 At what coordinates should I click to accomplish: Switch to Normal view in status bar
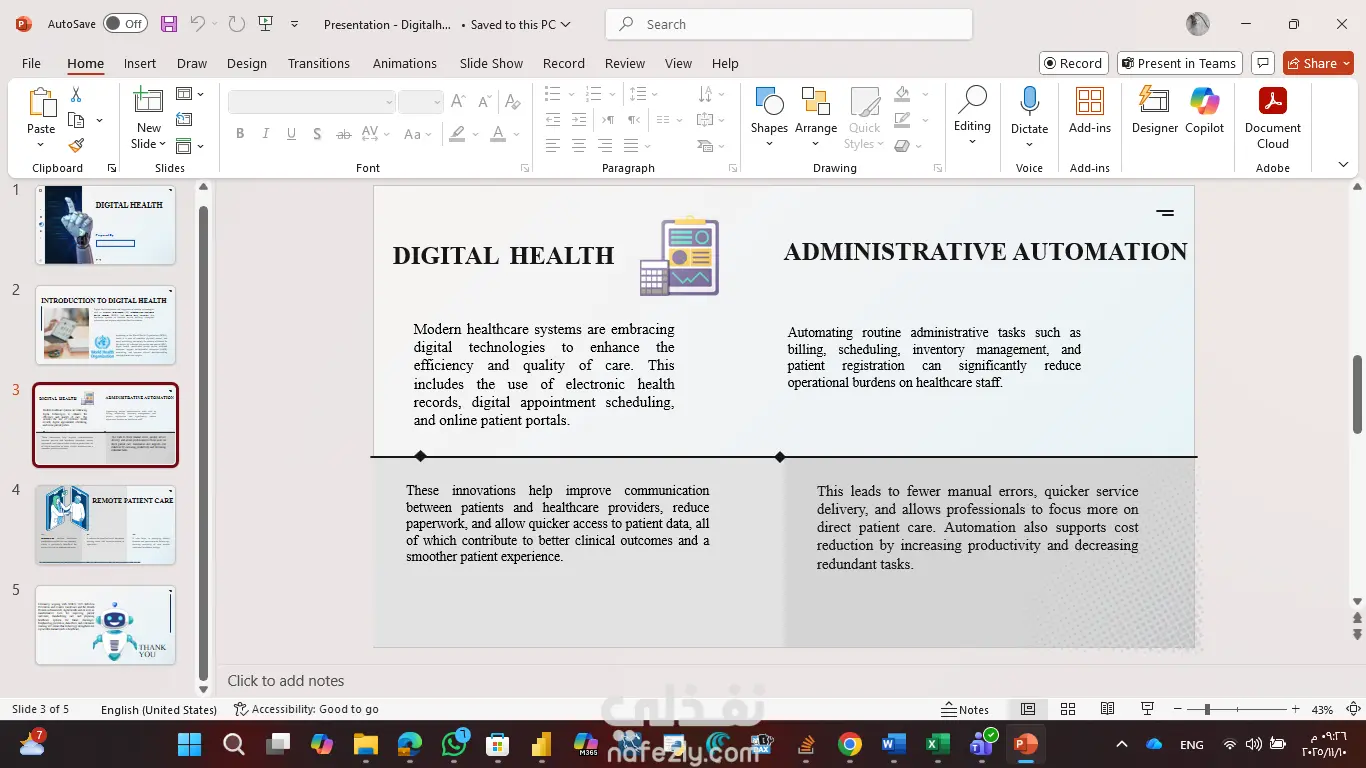[1027, 709]
